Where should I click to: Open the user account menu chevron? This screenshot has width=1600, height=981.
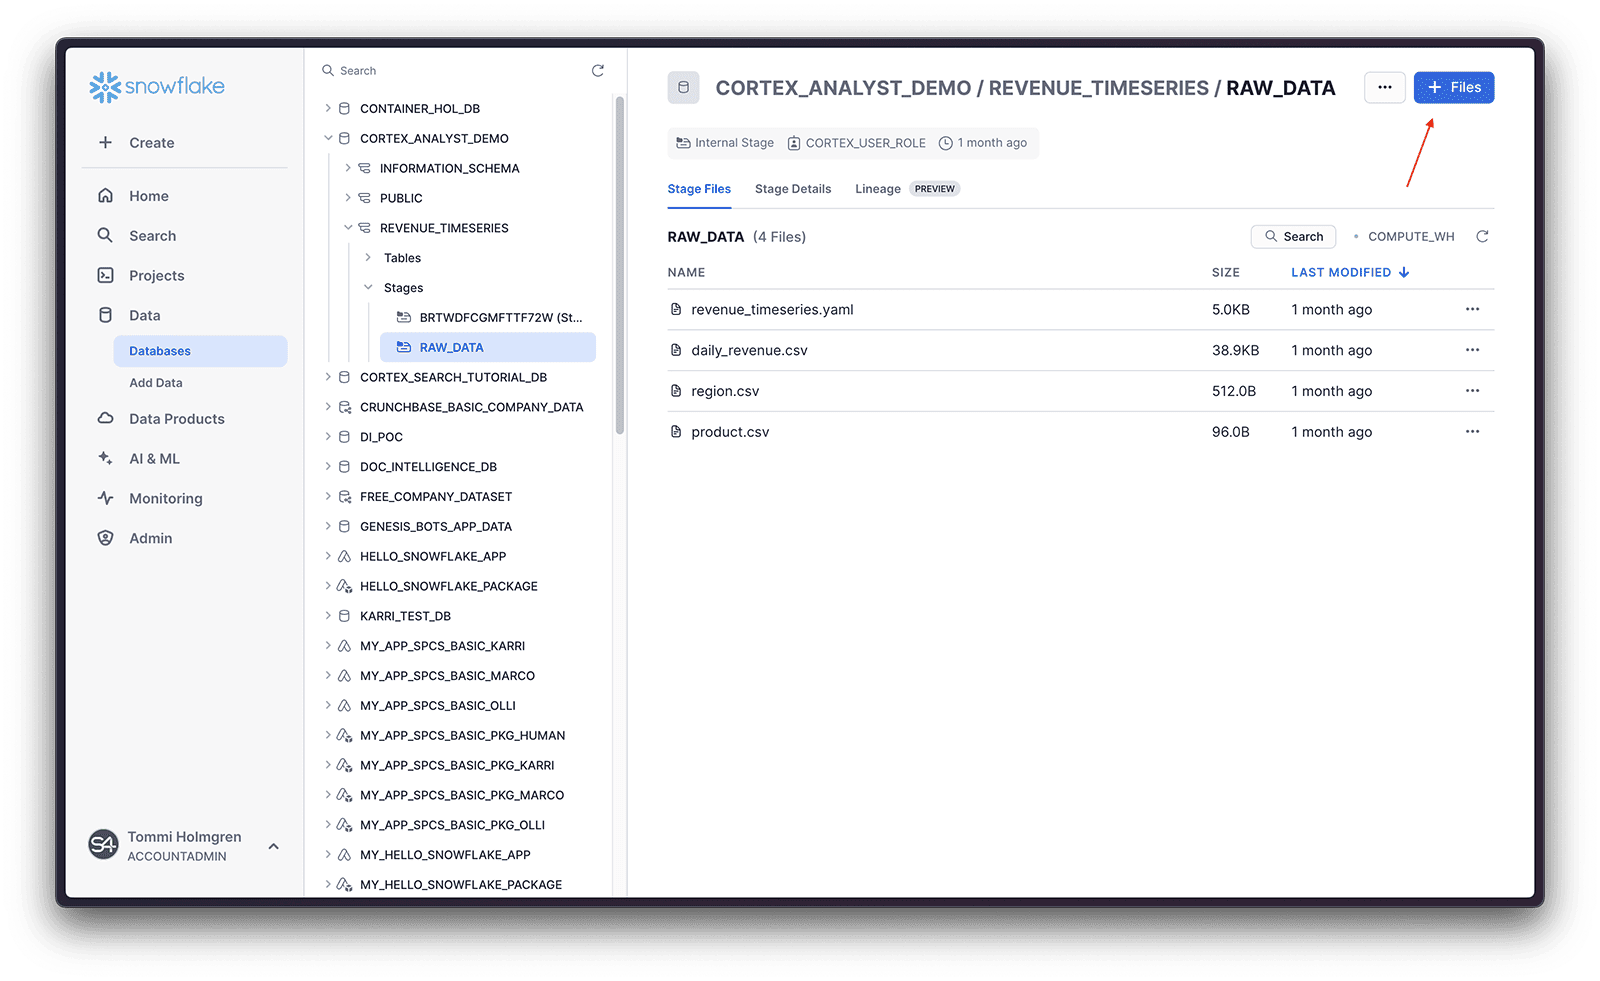273,846
